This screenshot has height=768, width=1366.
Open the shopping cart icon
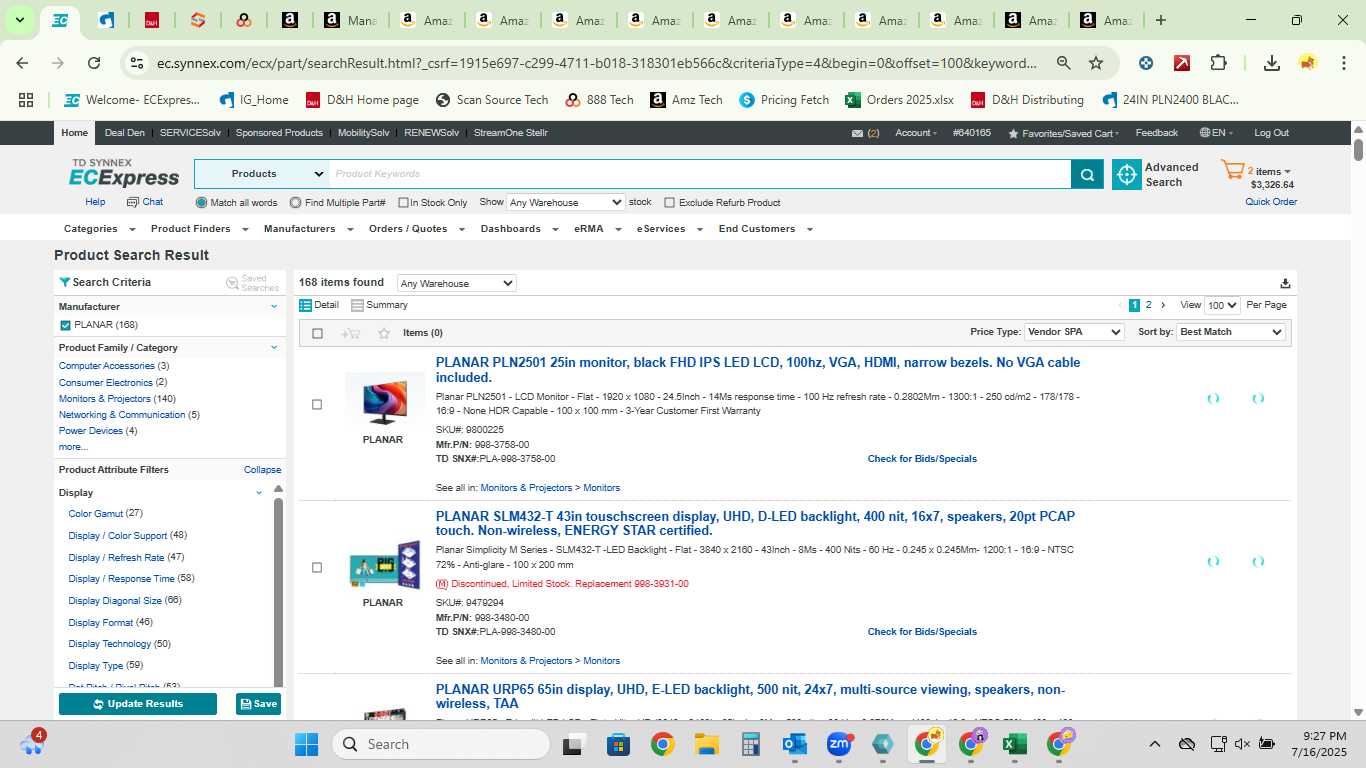[x=1232, y=171]
